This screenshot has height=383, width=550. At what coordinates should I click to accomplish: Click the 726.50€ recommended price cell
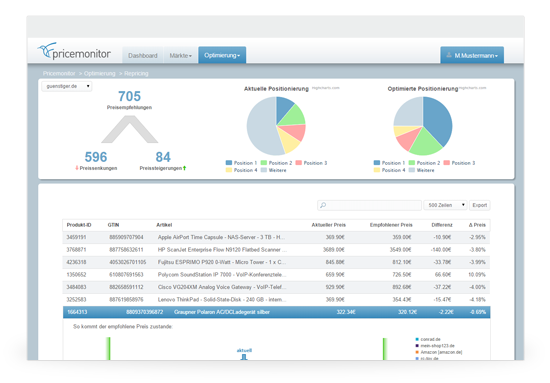tap(402, 275)
